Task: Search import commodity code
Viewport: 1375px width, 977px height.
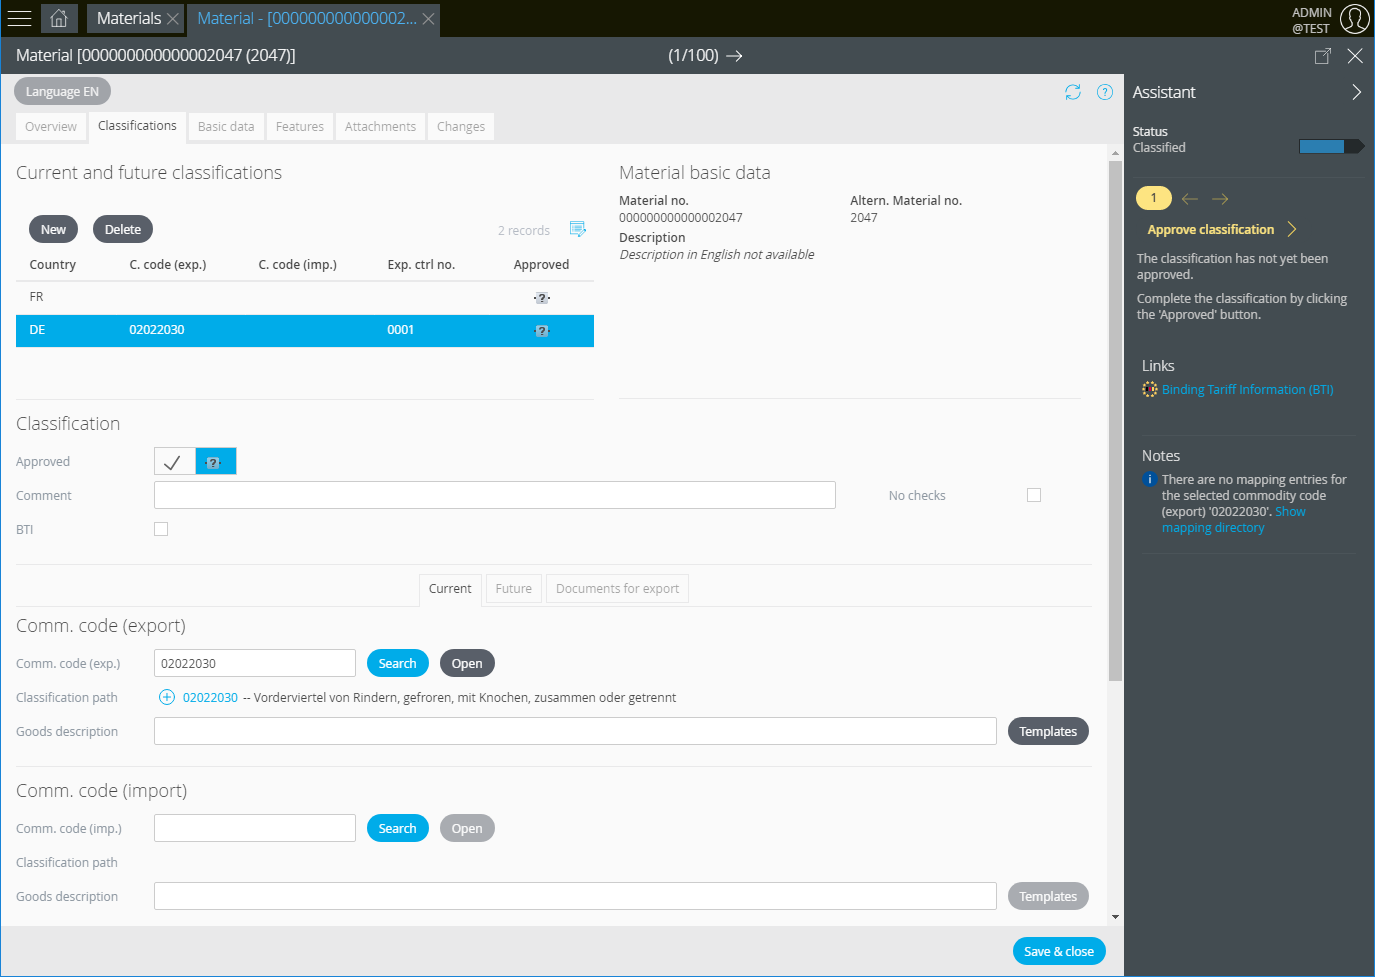Action: (x=397, y=828)
